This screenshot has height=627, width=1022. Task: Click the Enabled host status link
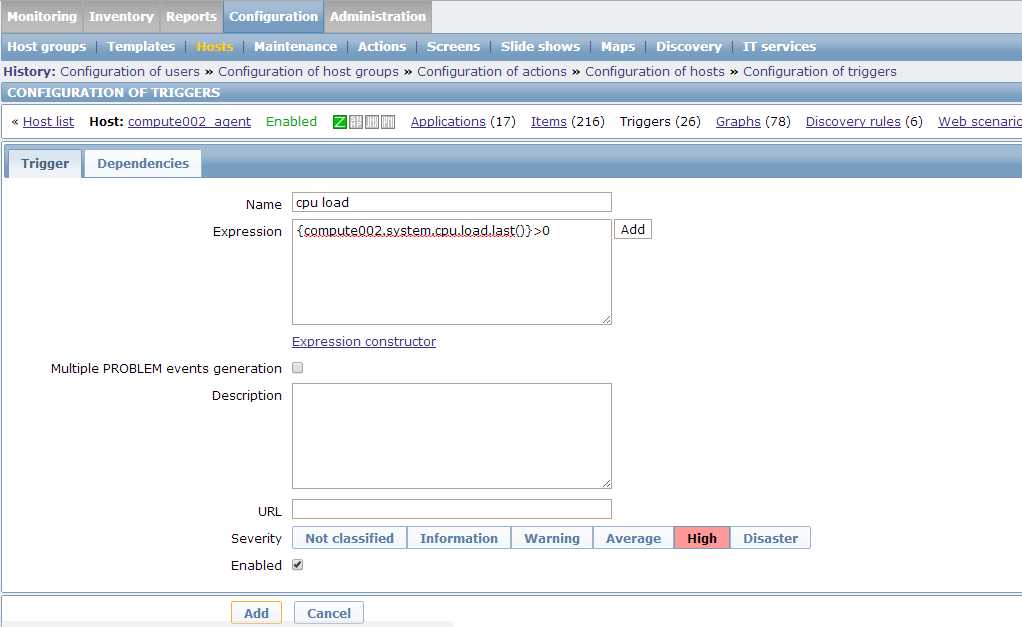291,122
